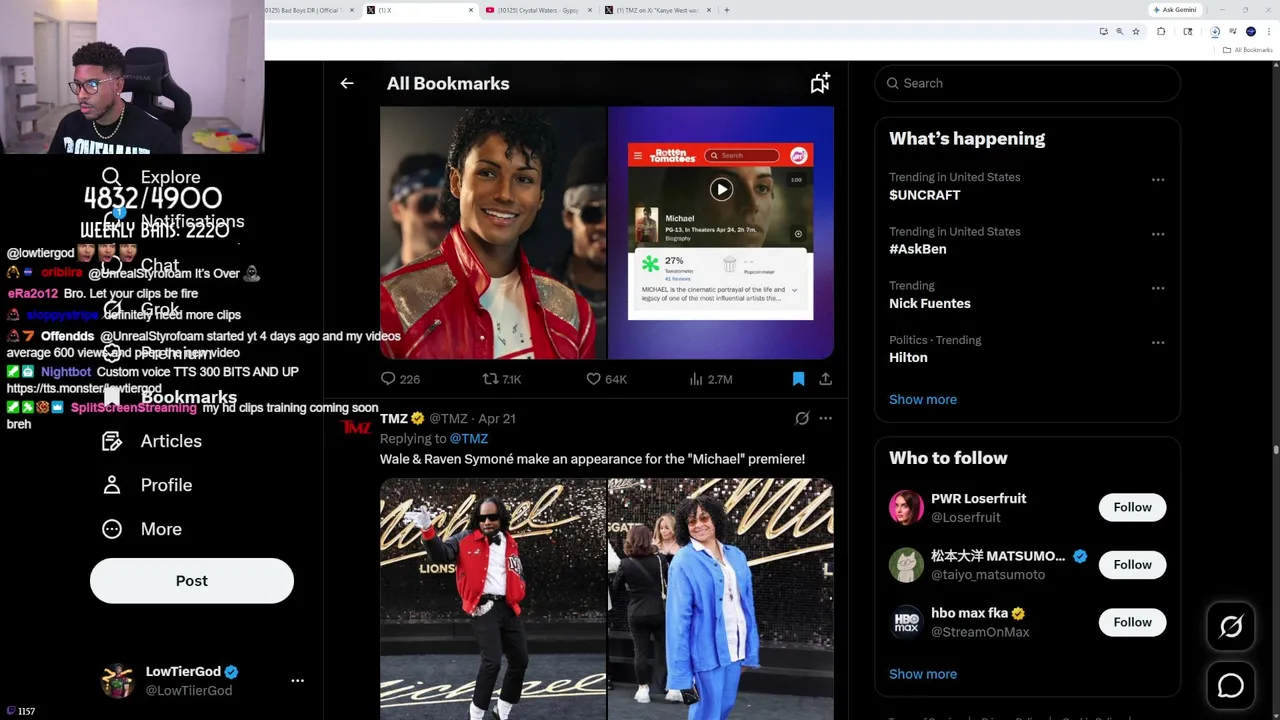1280x720 pixels.
Task: Open Chrome media control icon
Action: click(1233, 31)
